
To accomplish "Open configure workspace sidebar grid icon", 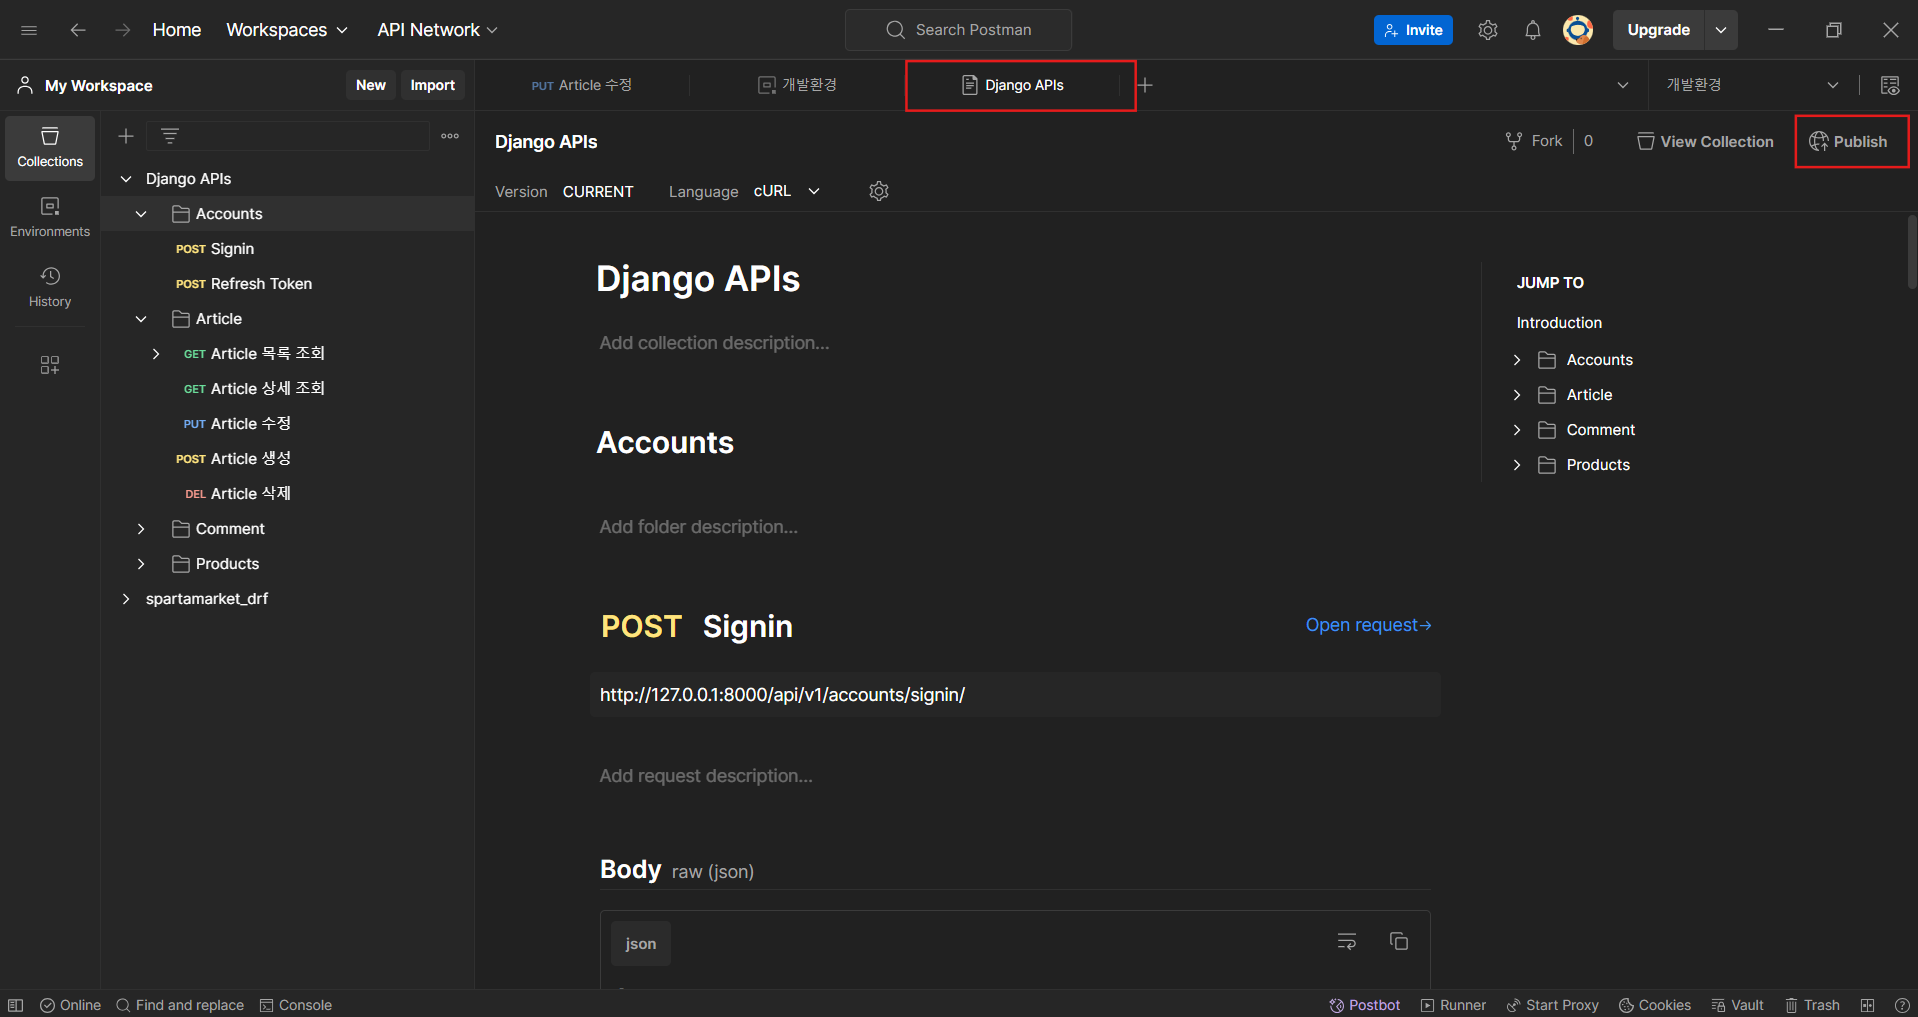I will [x=50, y=365].
